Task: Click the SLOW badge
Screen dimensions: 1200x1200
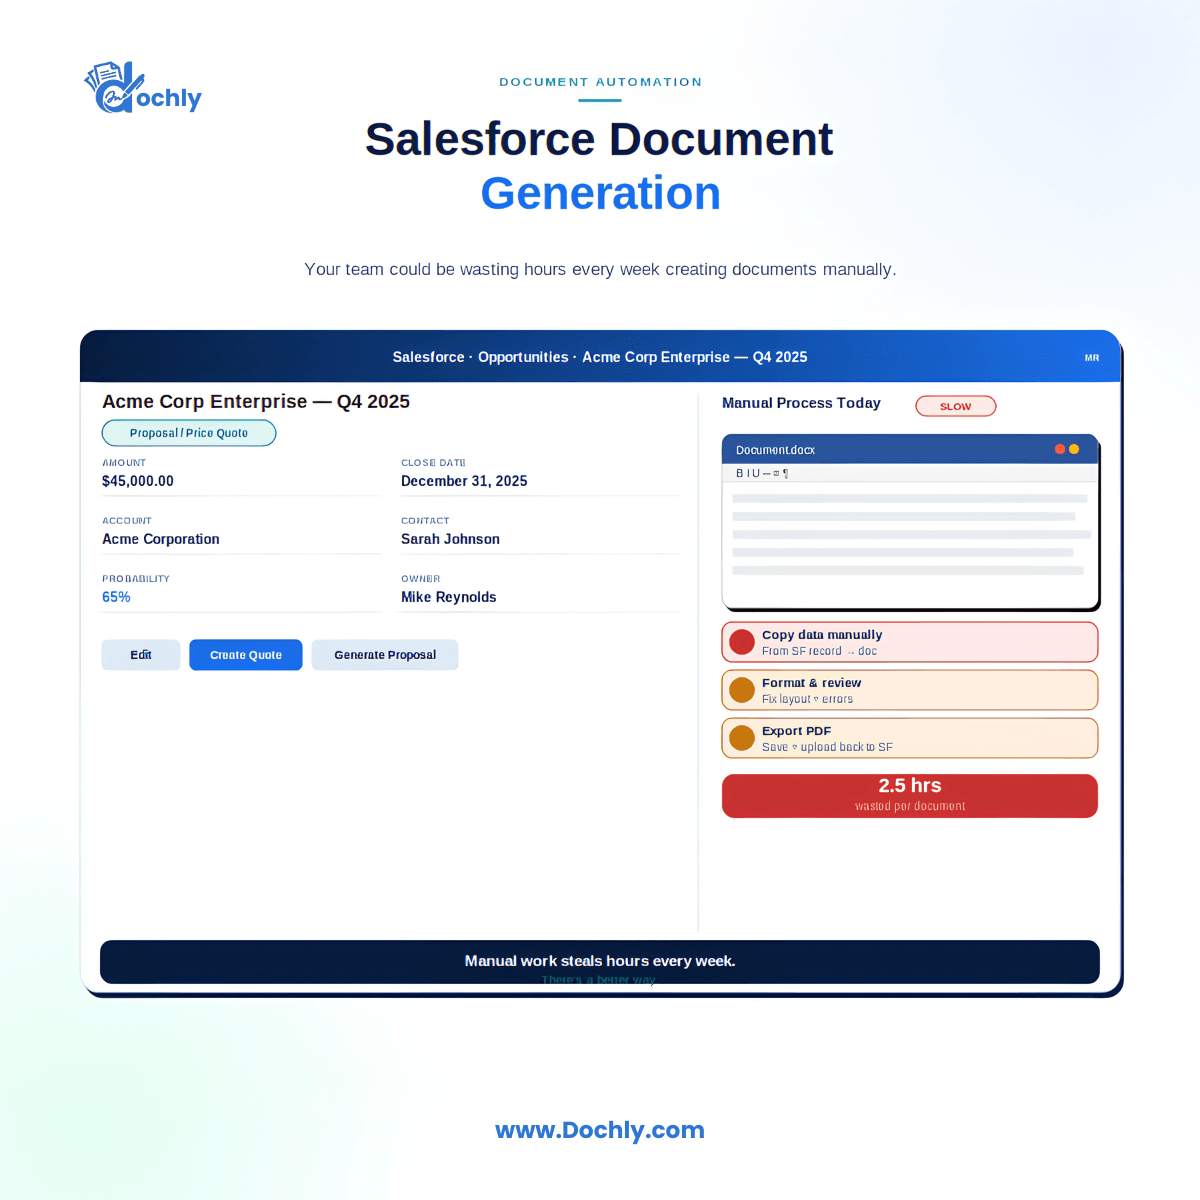Action: click(956, 406)
